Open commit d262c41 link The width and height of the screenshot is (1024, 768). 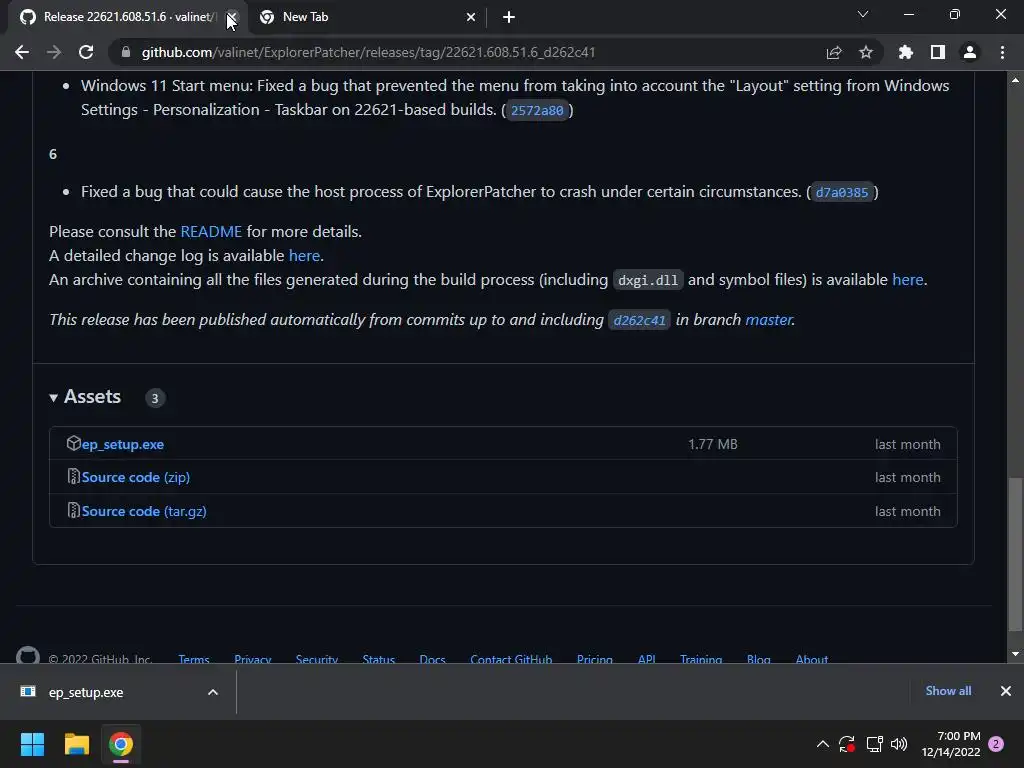point(639,321)
